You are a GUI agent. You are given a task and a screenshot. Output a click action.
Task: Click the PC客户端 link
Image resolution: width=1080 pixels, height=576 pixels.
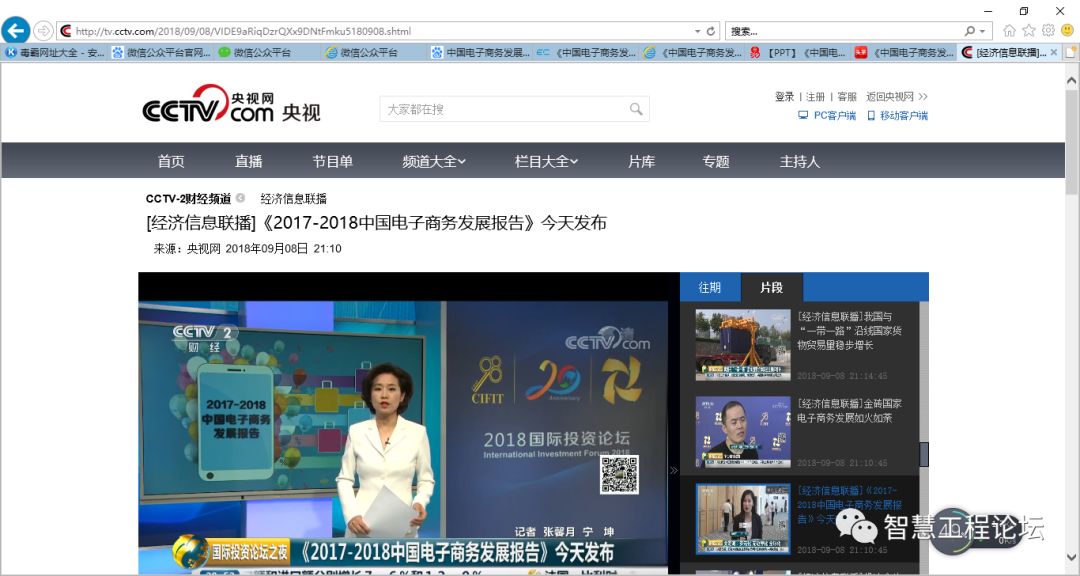click(x=827, y=115)
